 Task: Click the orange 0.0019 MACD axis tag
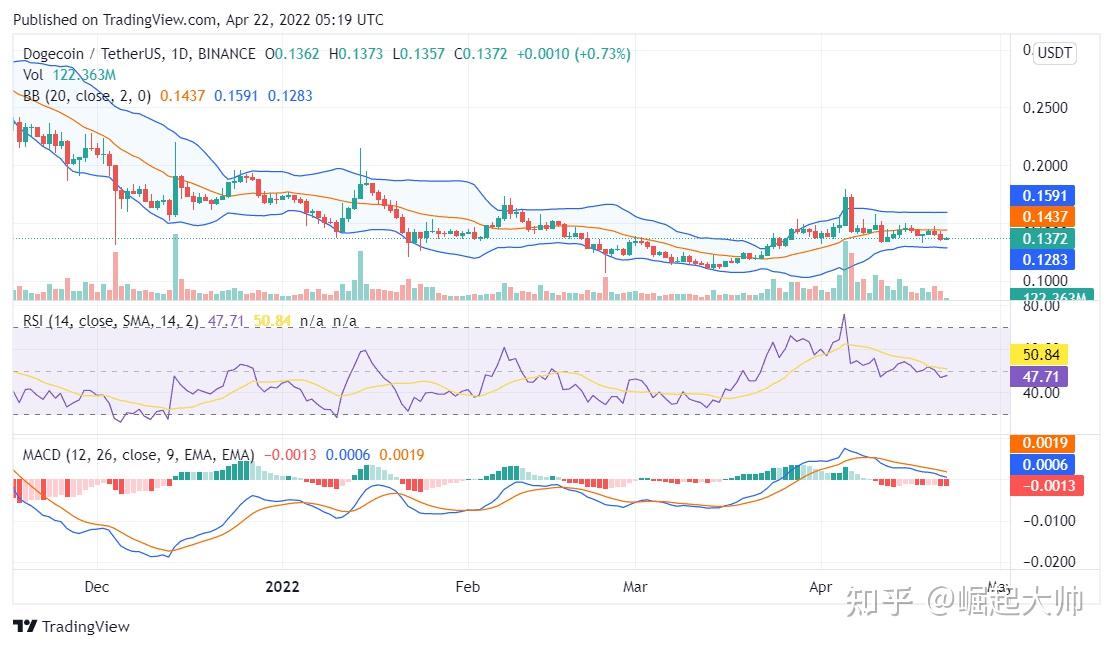tap(1043, 444)
